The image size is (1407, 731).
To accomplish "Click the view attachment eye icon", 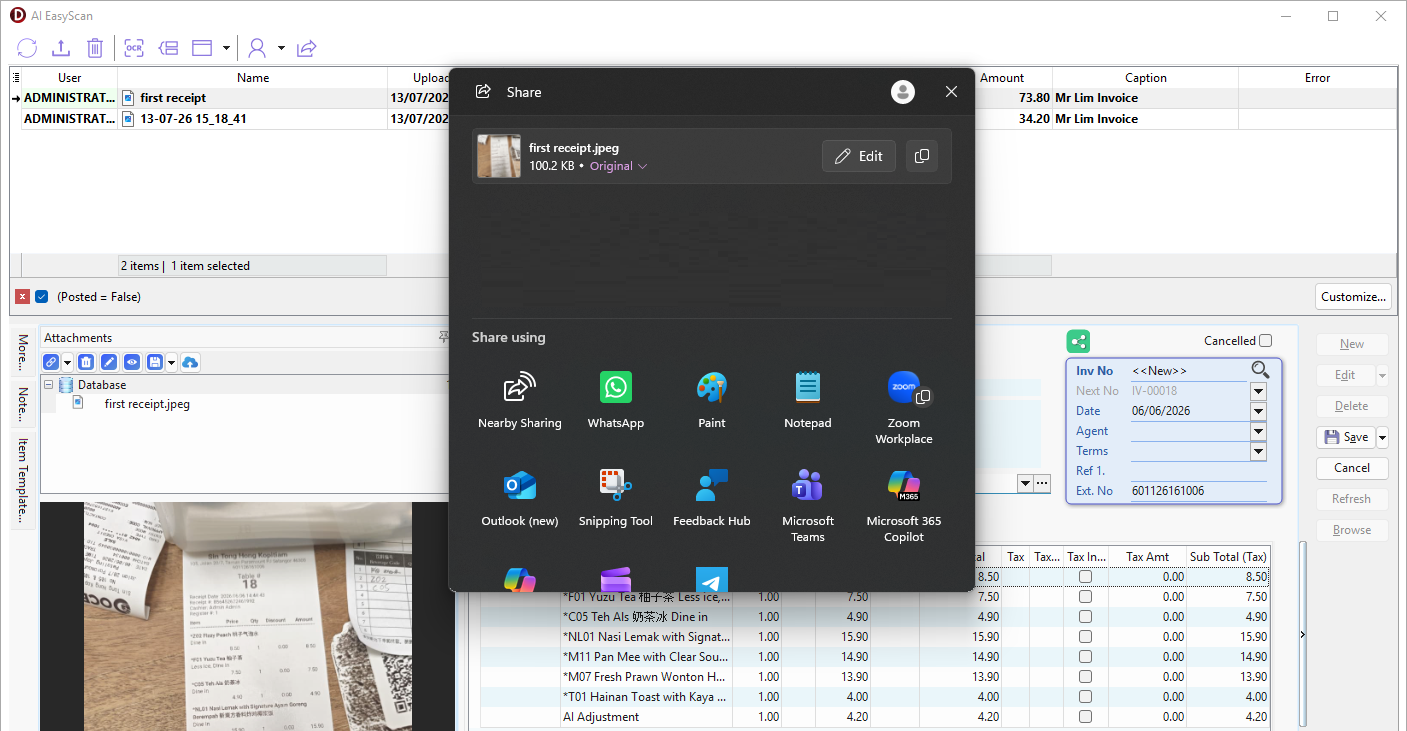I will 132,362.
